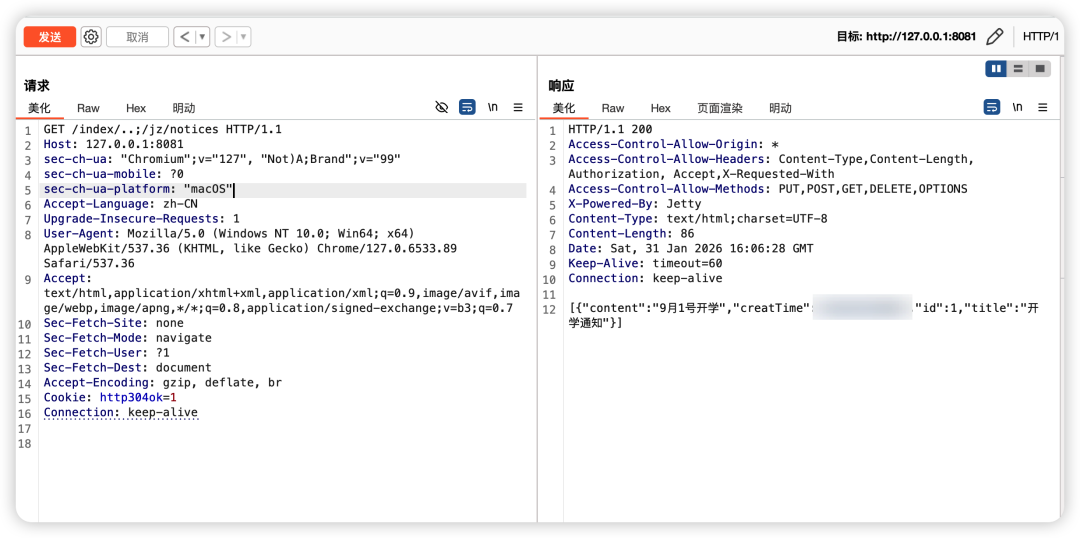Select the side-by-side split layout icon
Screen dimensions: 1080x538
[995, 69]
